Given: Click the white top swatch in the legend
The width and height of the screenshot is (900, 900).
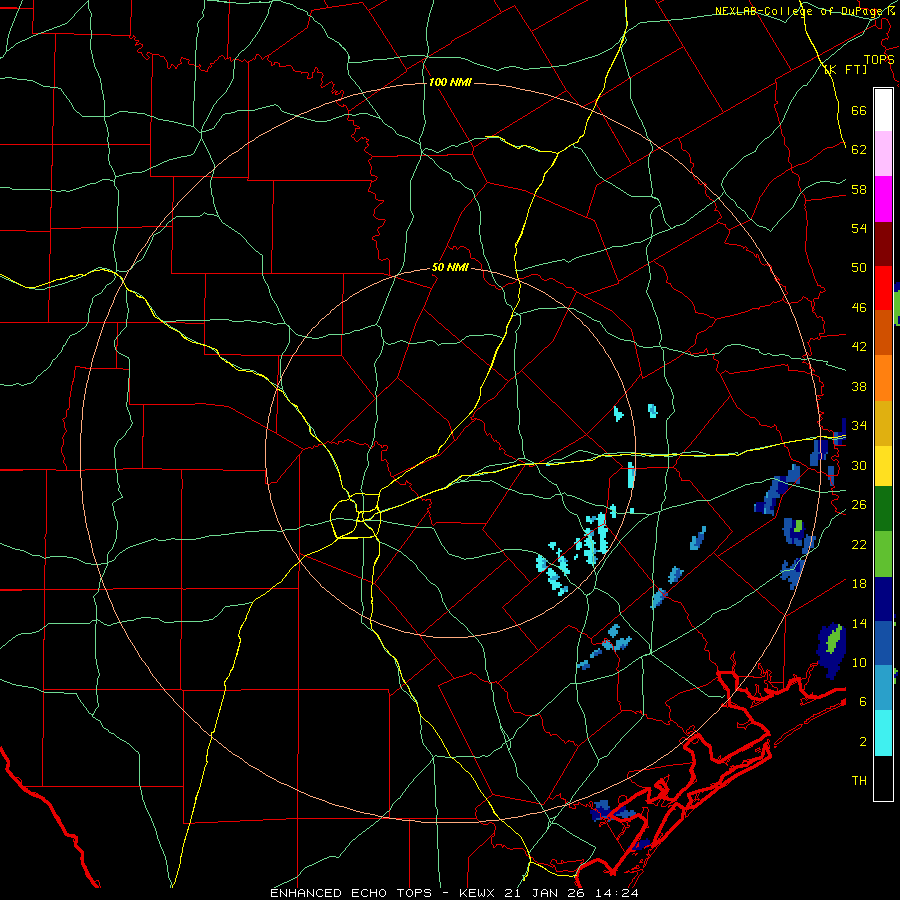Looking at the screenshot, I should (x=883, y=110).
